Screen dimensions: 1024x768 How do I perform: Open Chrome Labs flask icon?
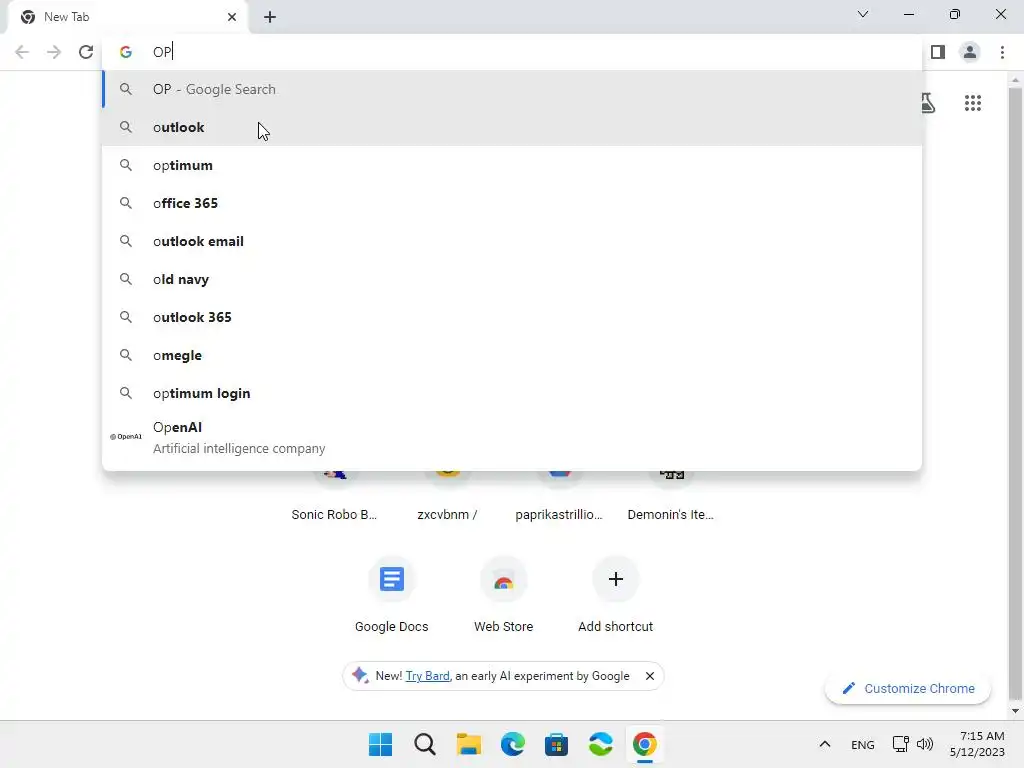(x=928, y=103)
